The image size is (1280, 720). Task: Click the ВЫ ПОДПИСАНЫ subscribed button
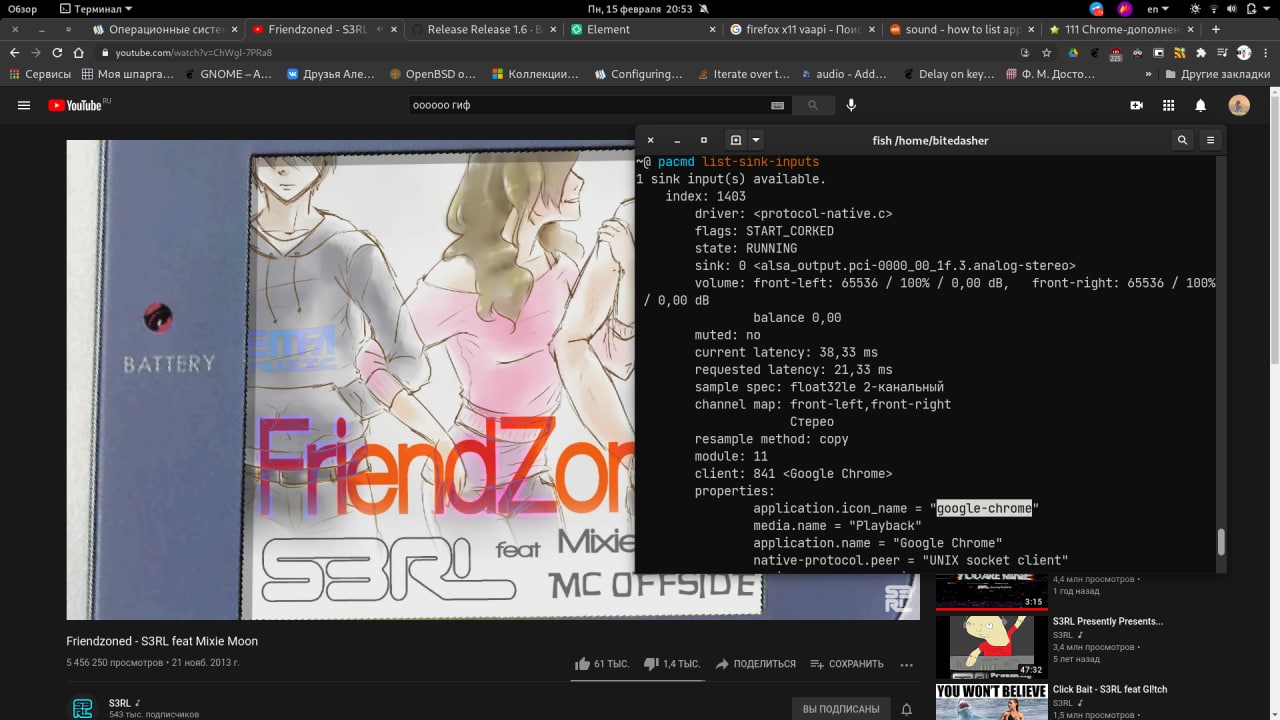pos(841,709)
